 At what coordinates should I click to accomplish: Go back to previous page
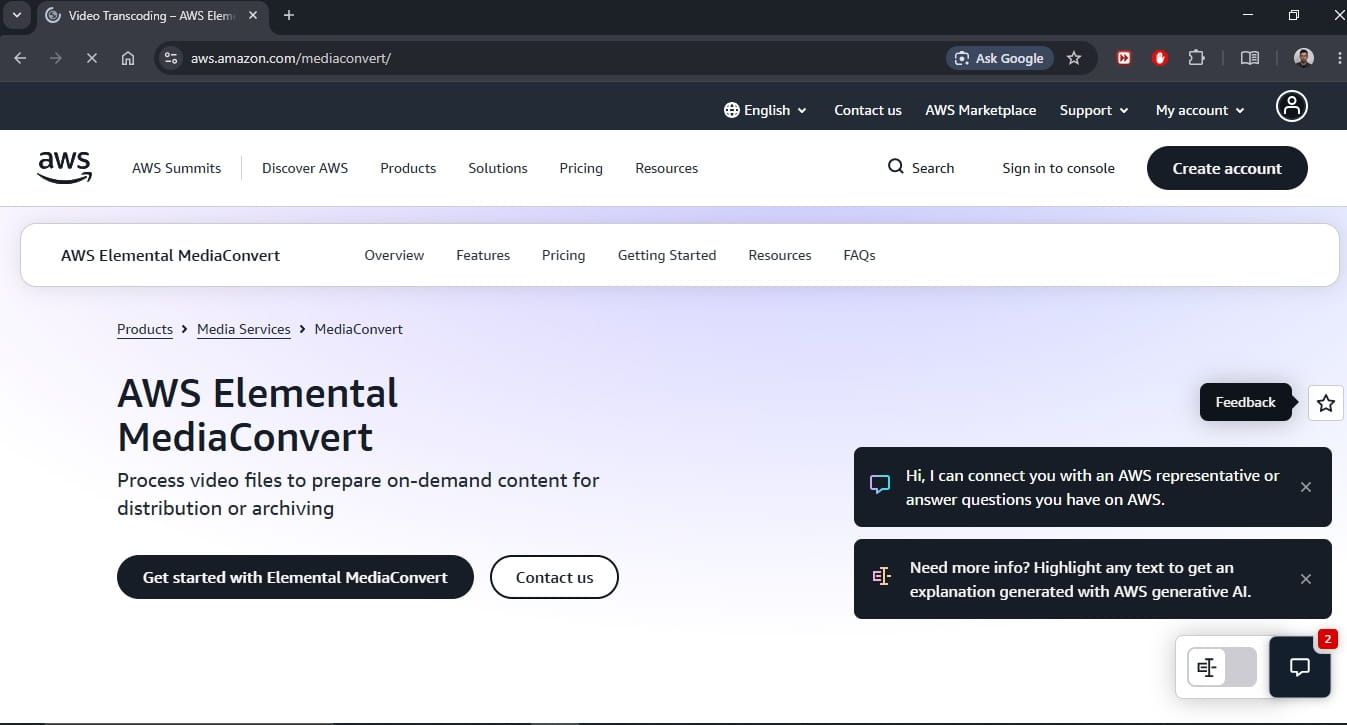(20, 58)
